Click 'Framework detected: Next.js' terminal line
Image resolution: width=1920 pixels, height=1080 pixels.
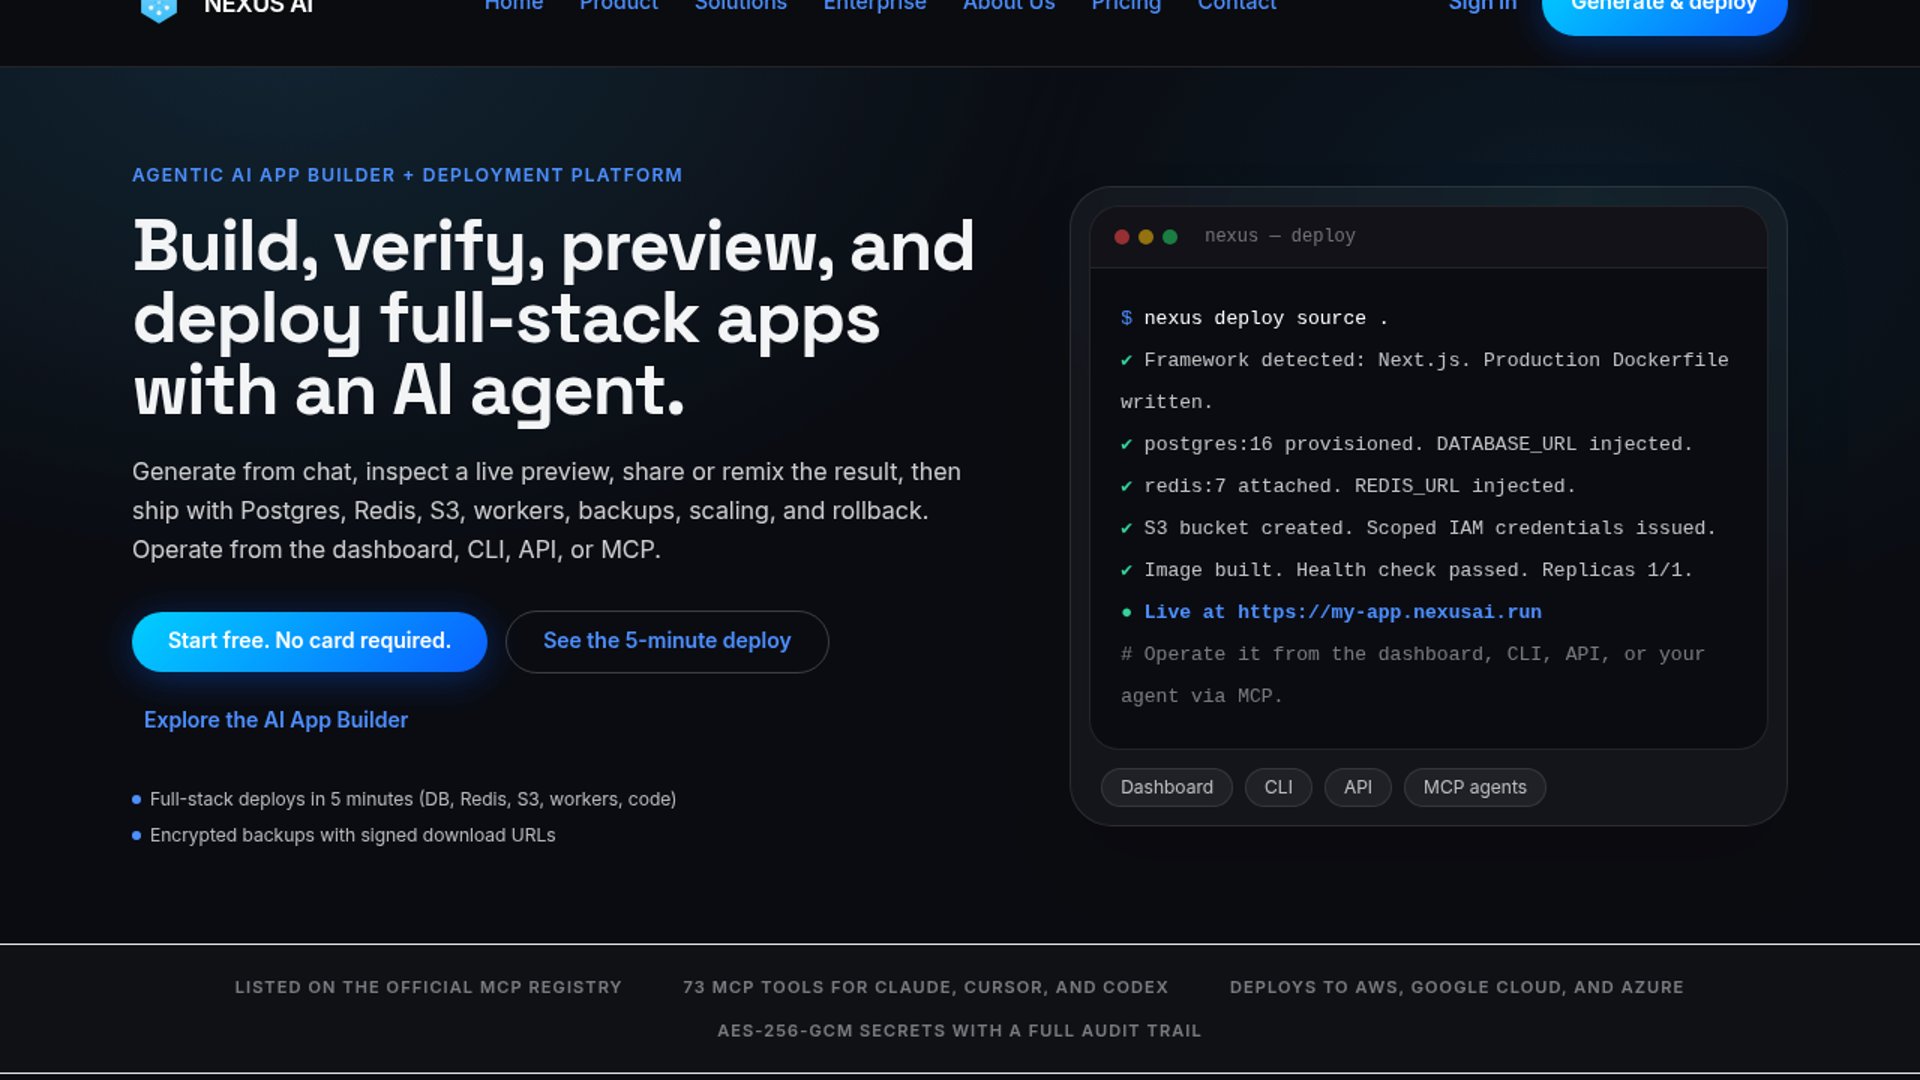pos(1424,381)
